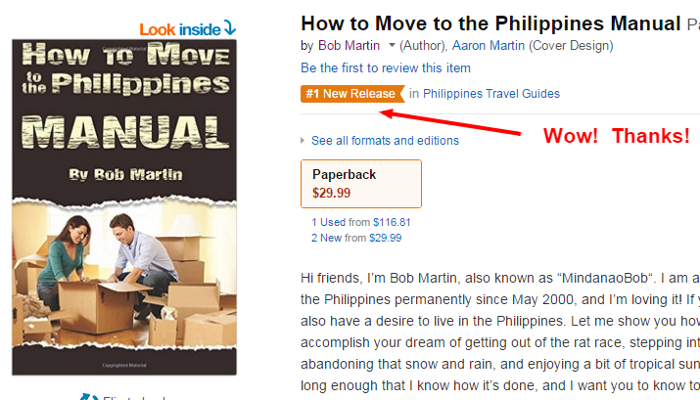Click the book cover image
This screenshot has height=400, width=700.
pos(124,207)
